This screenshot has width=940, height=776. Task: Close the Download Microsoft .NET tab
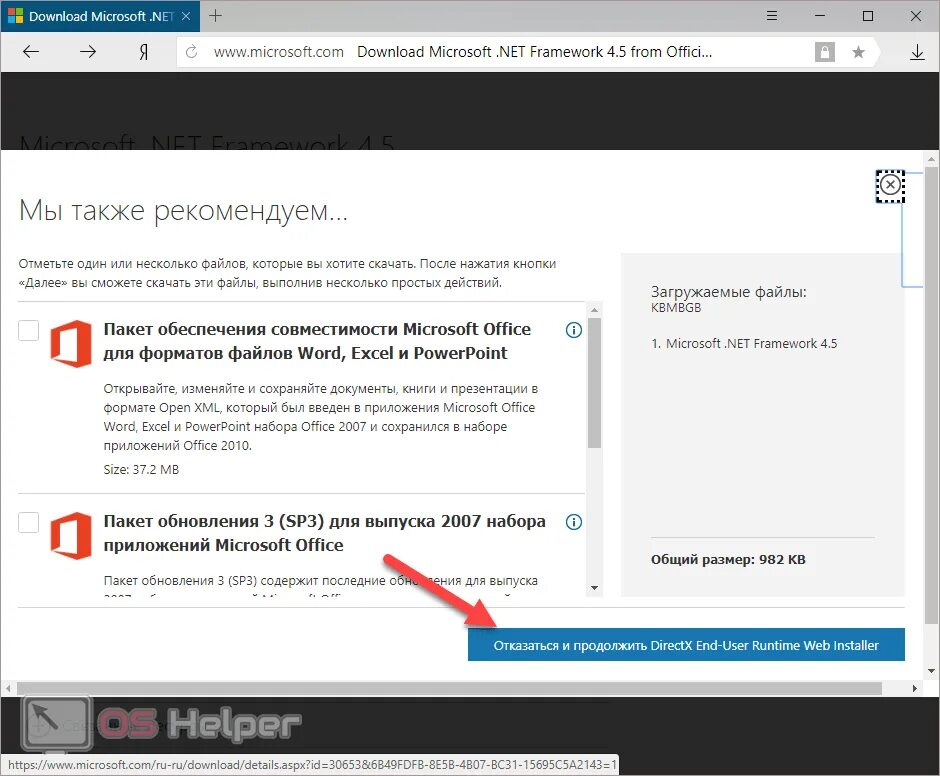[x=186, y=16]
